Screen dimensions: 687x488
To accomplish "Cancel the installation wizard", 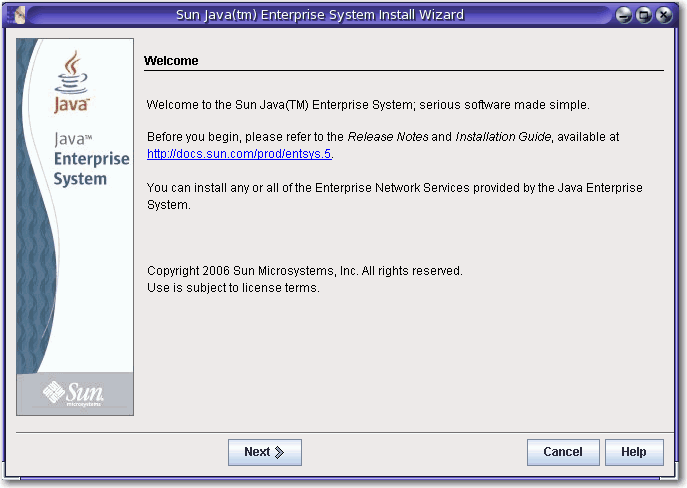I will (563, 452).
